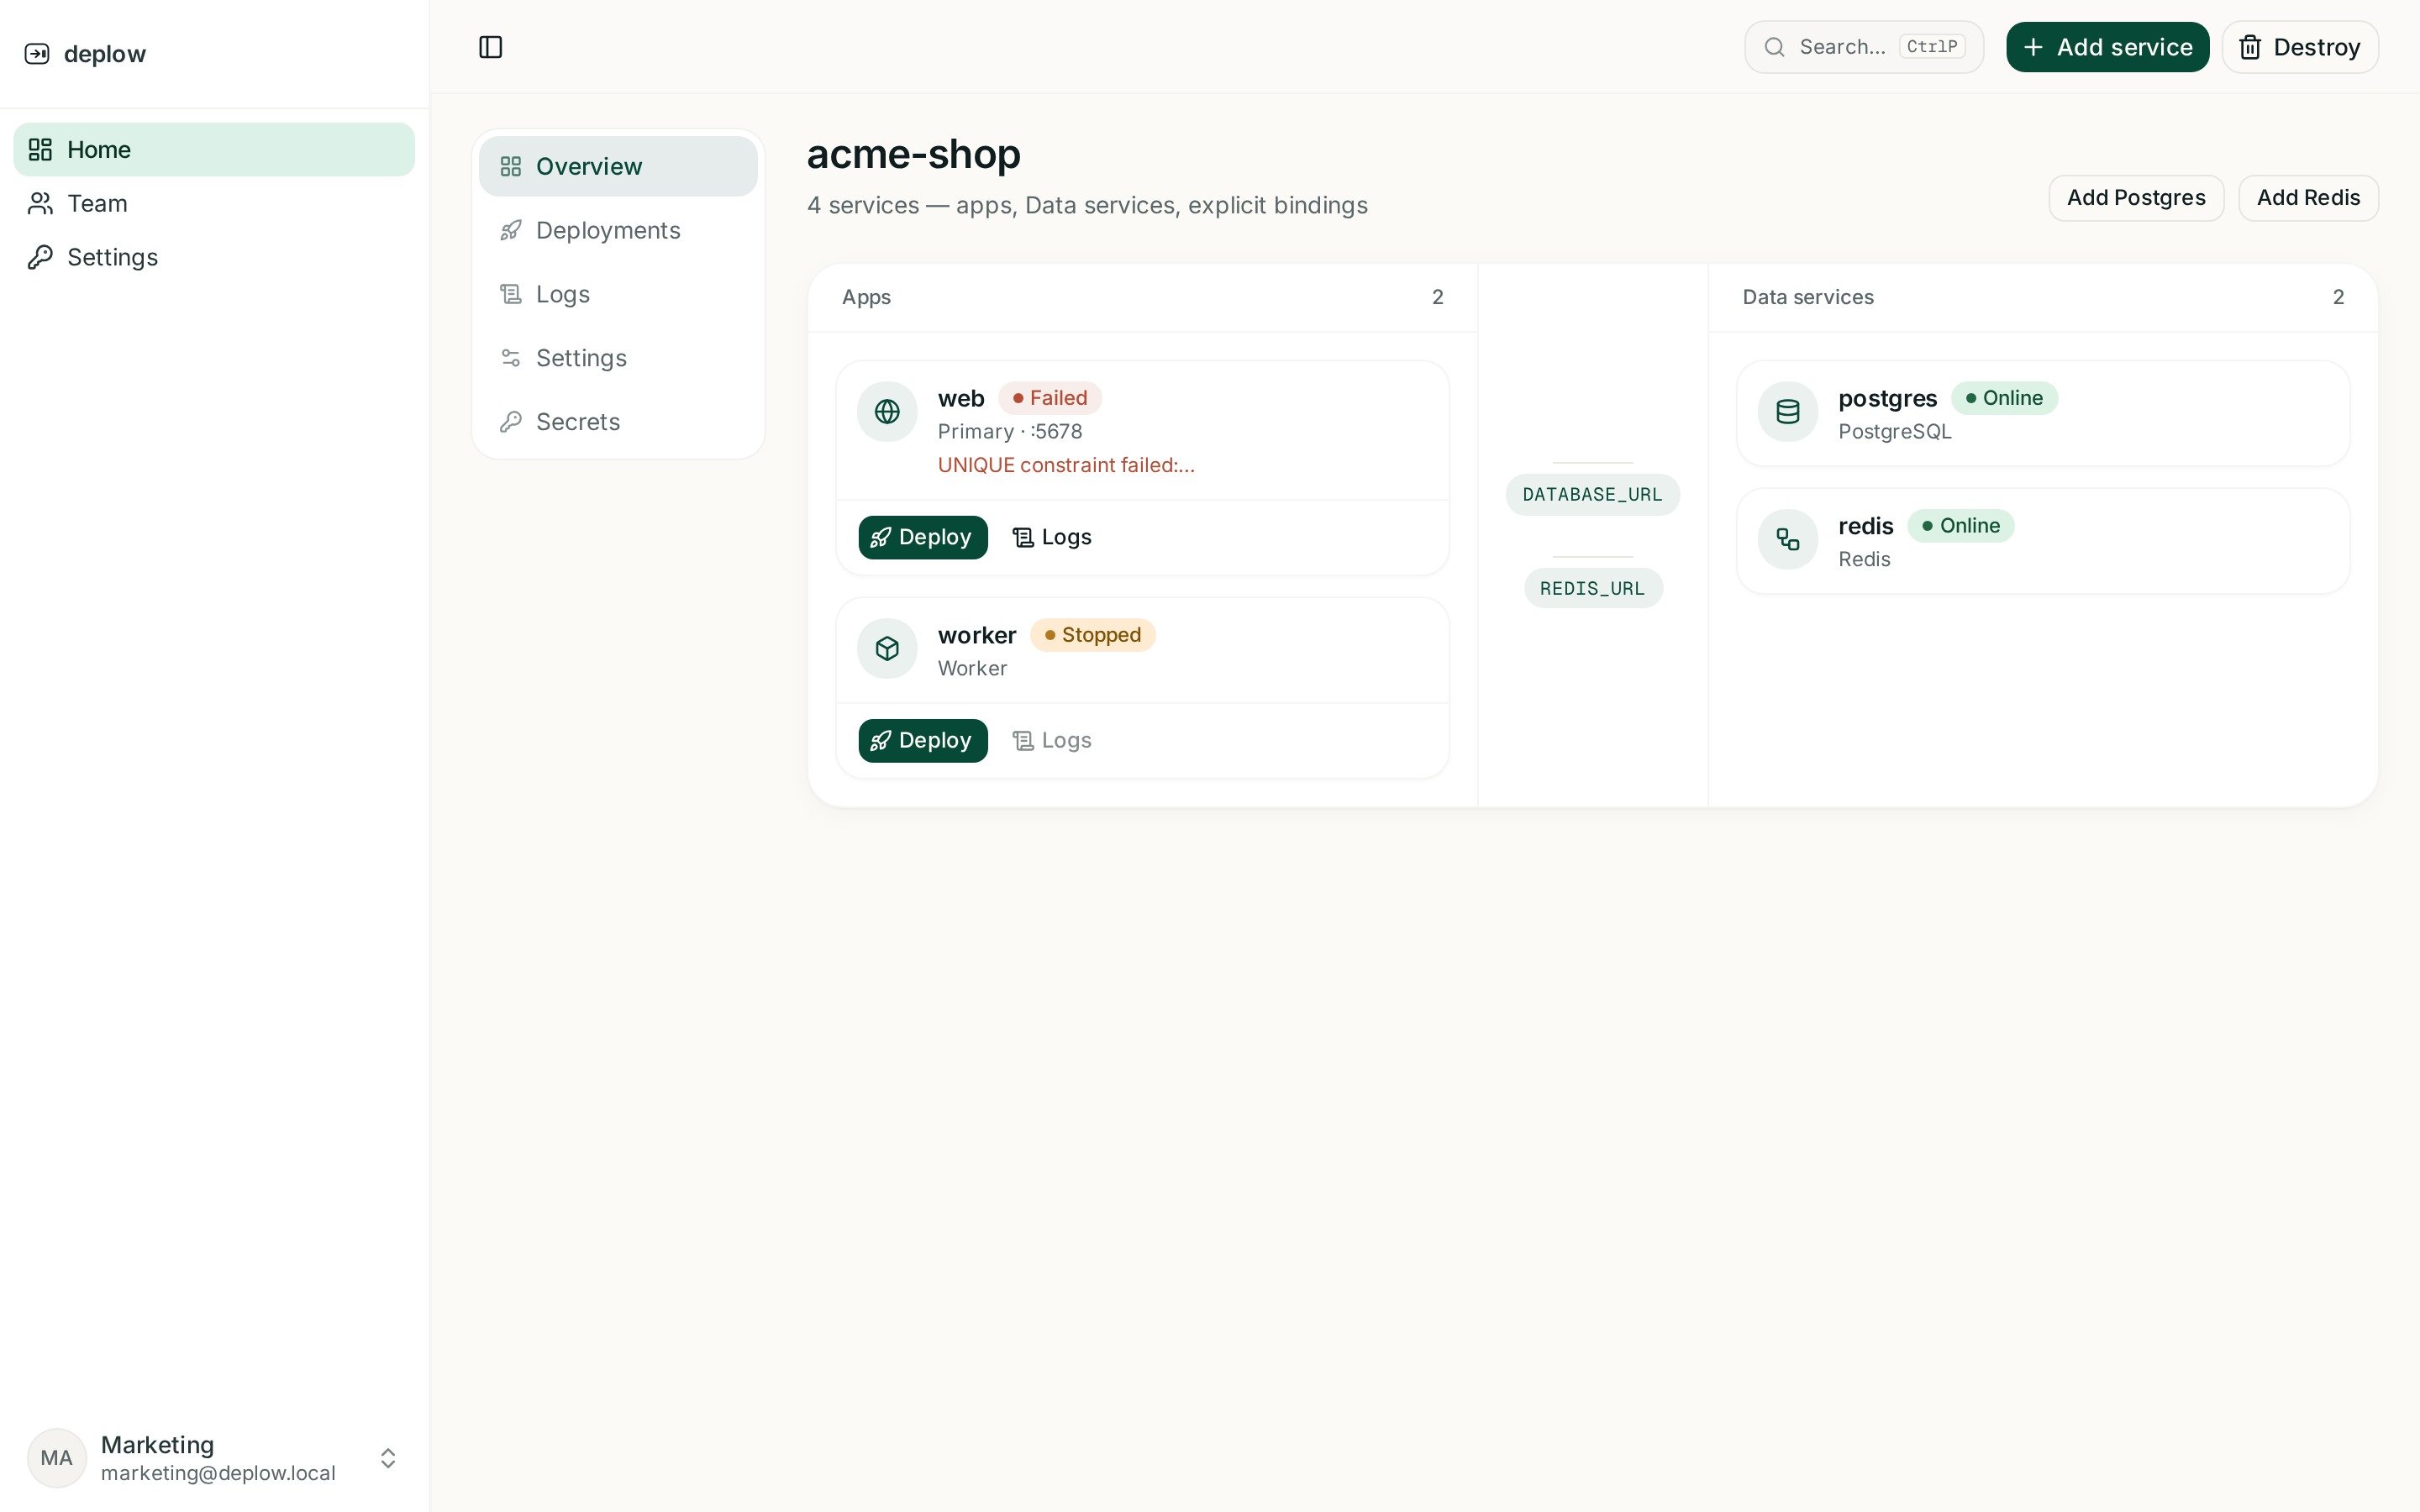The image size is (2420, 1512).
Task: Toggle the sidebar panel icon
Action: tap(490, 47)
